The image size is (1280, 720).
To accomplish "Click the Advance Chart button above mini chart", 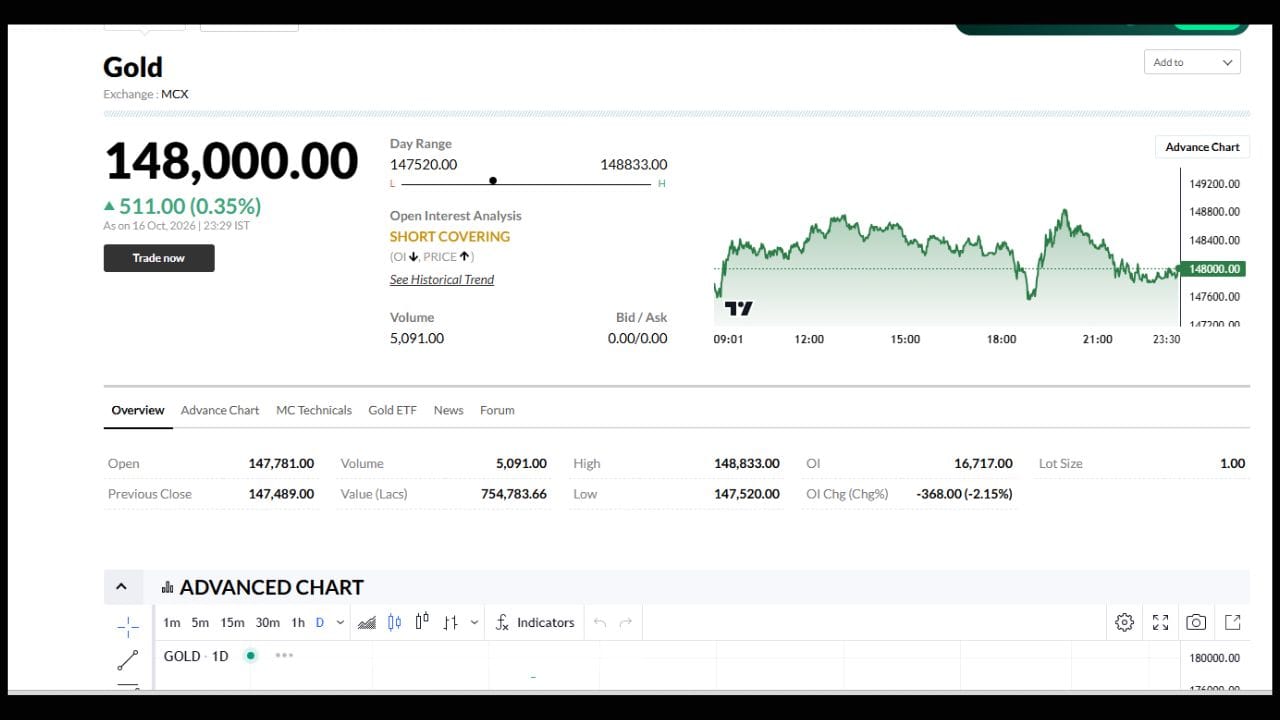I will [1202, 147].
